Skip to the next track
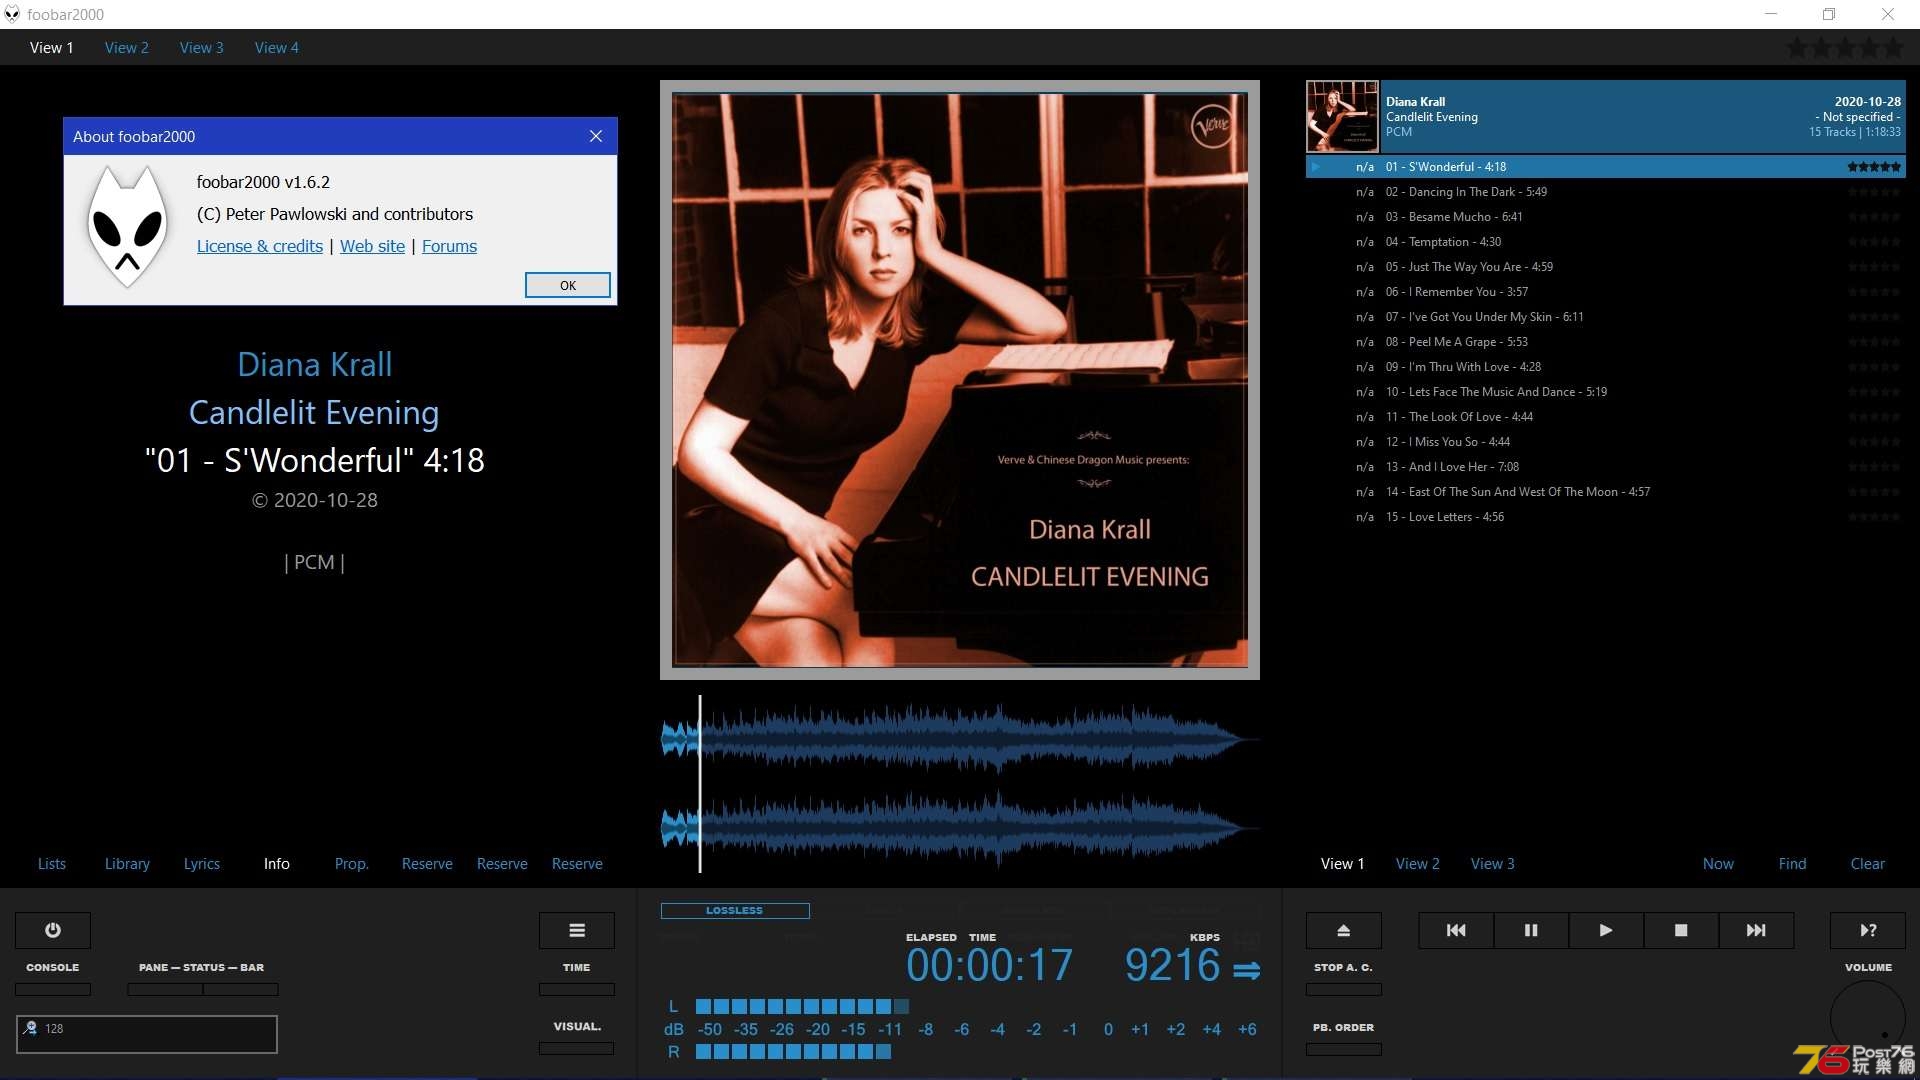The image size is (1920, 1080). tap(1756, 930)
